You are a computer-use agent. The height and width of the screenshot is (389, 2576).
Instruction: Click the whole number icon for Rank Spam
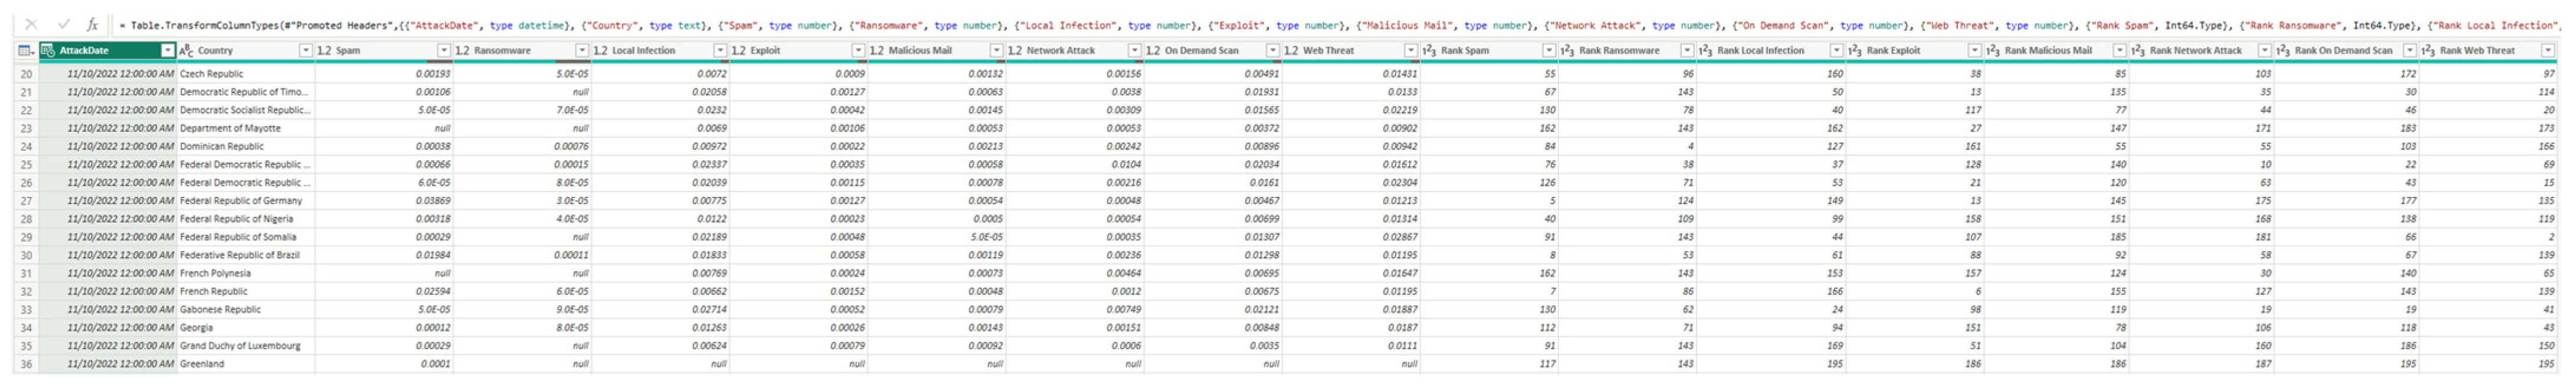(x=1429, y=50)
